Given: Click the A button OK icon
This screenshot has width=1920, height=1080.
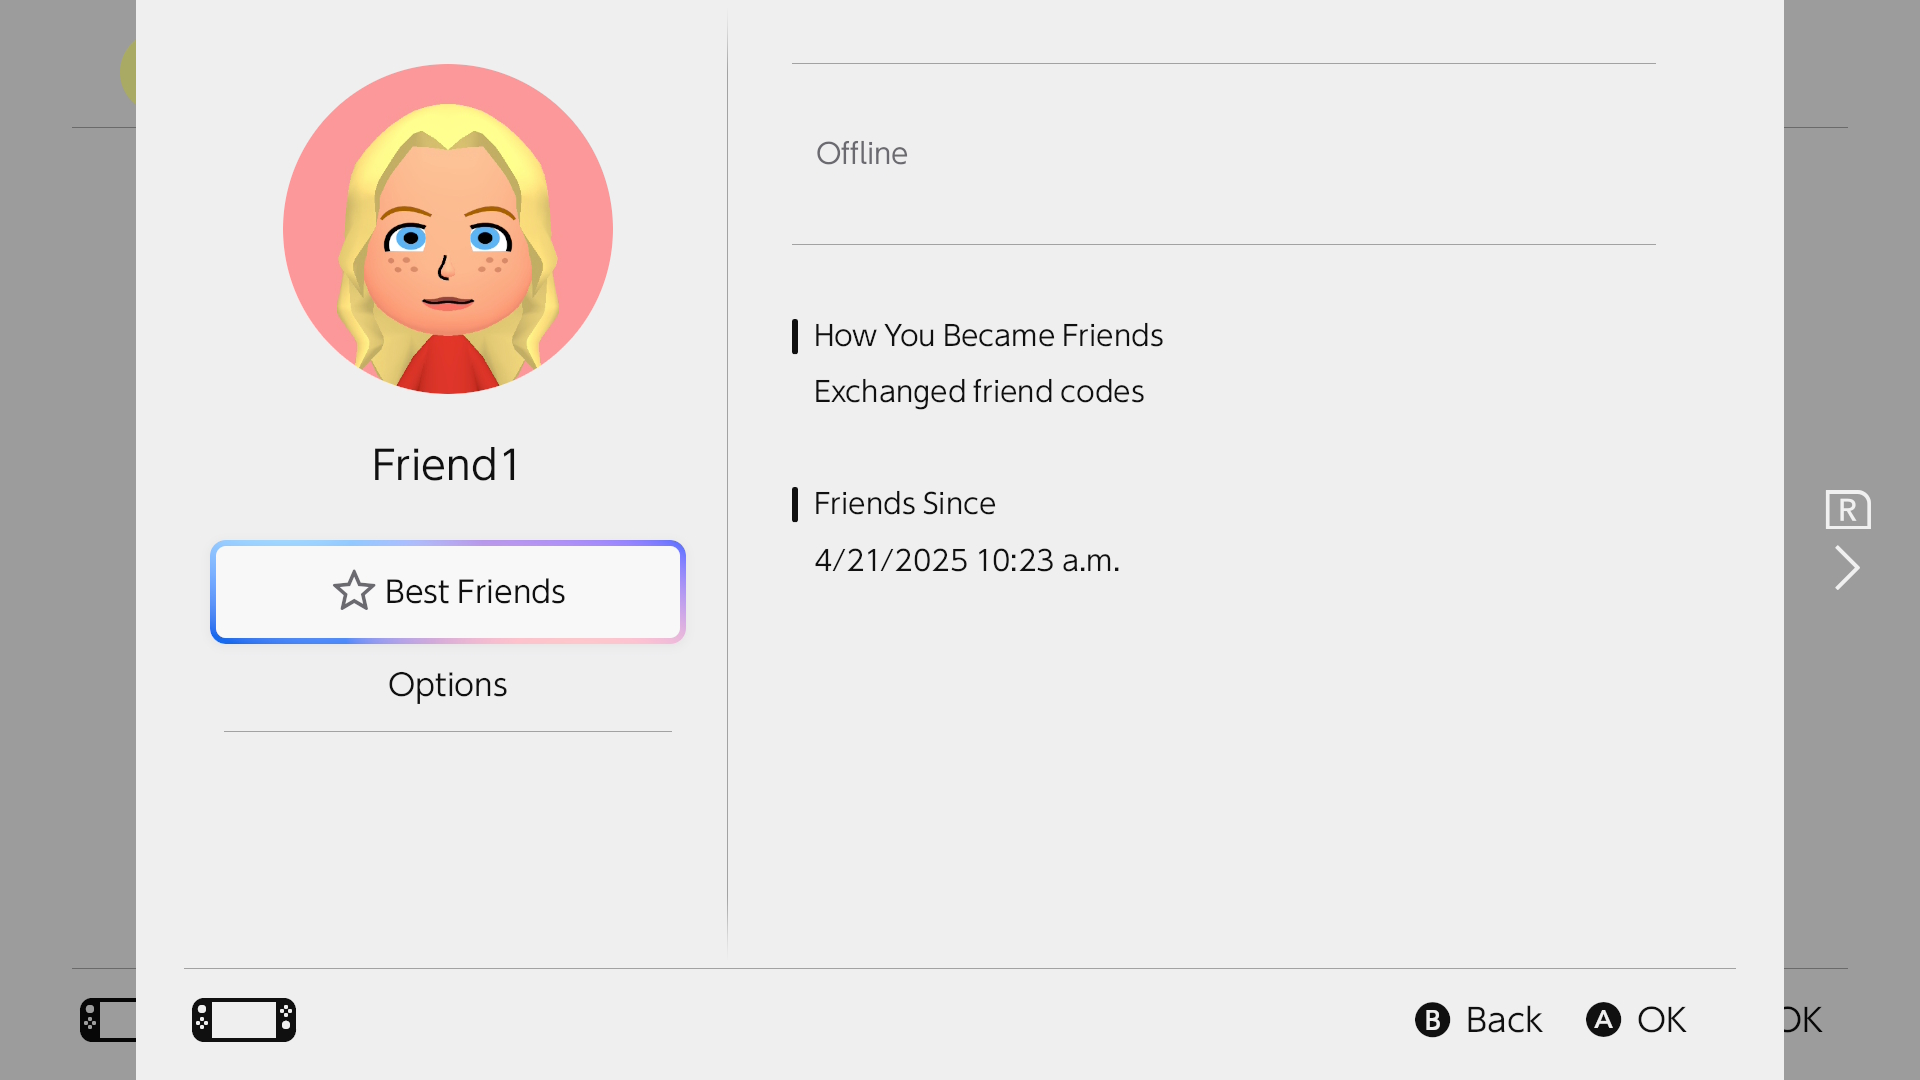Looking at the screenshot, I should tap(1603, 1020).
